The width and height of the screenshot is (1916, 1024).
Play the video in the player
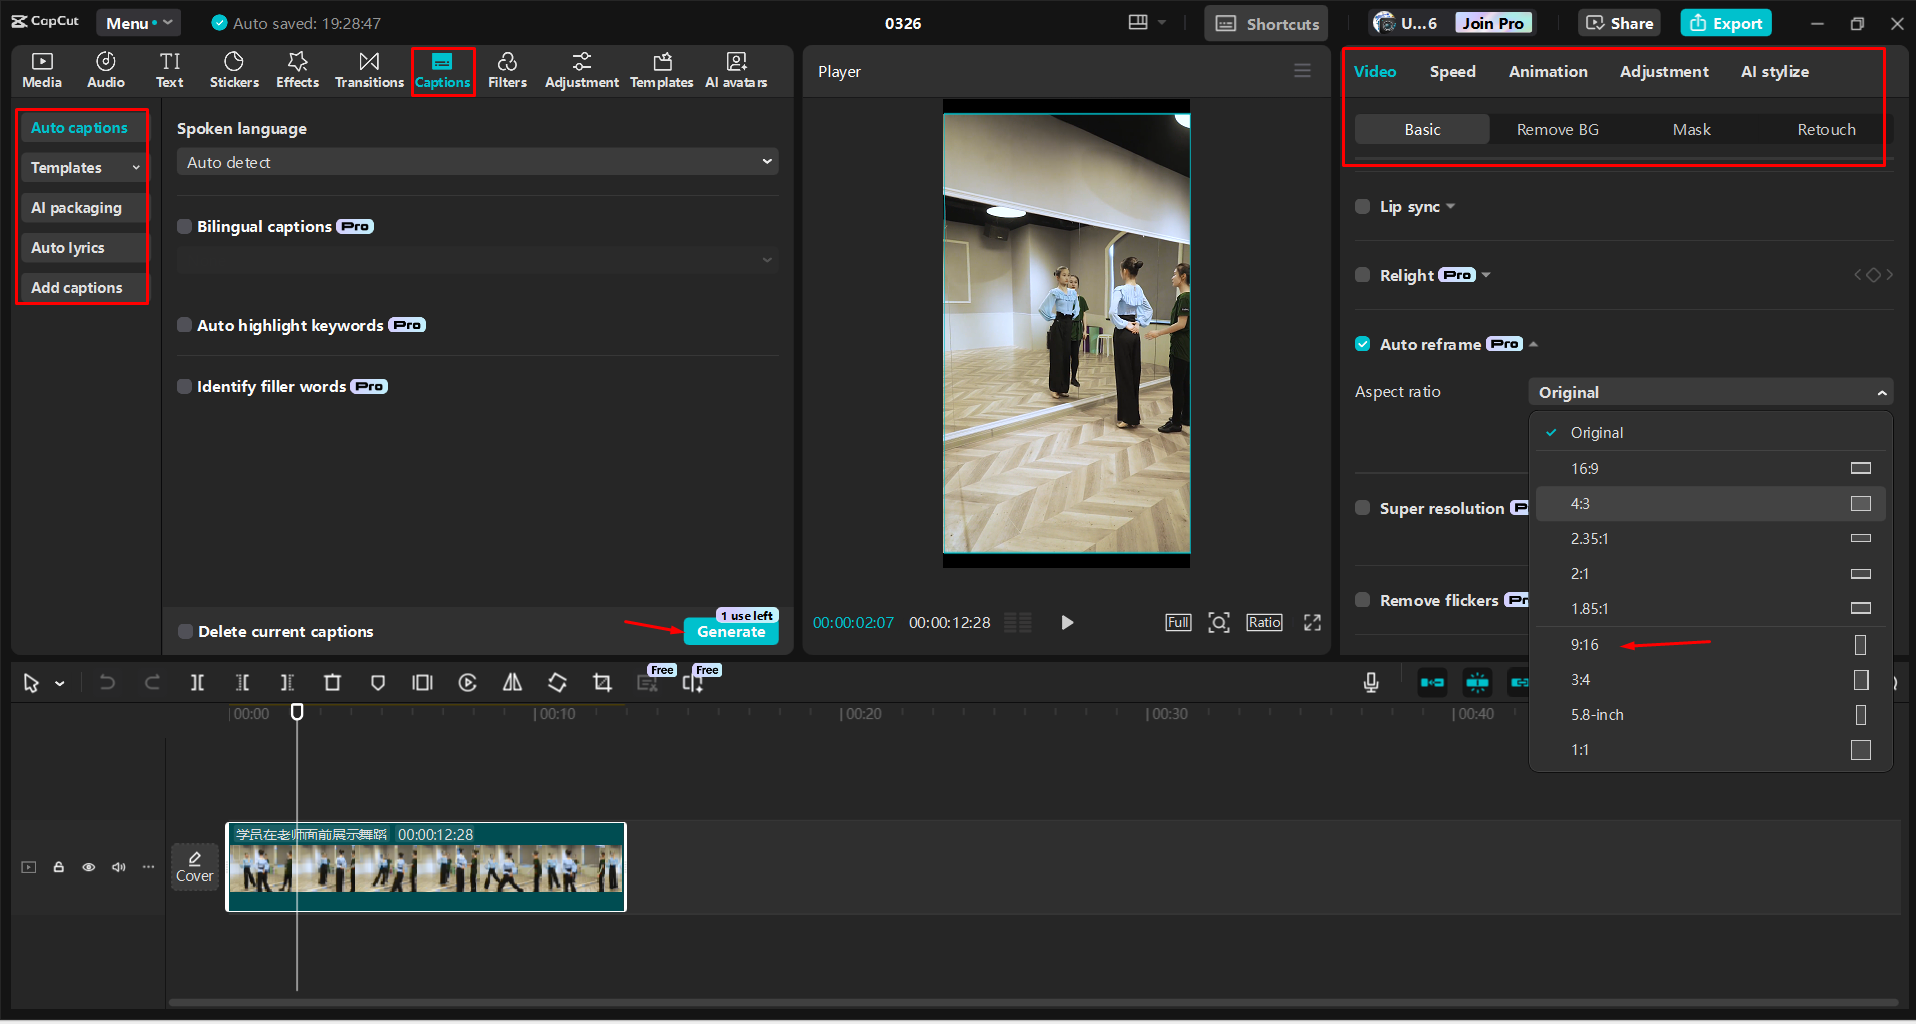(x=1067, y=623)
